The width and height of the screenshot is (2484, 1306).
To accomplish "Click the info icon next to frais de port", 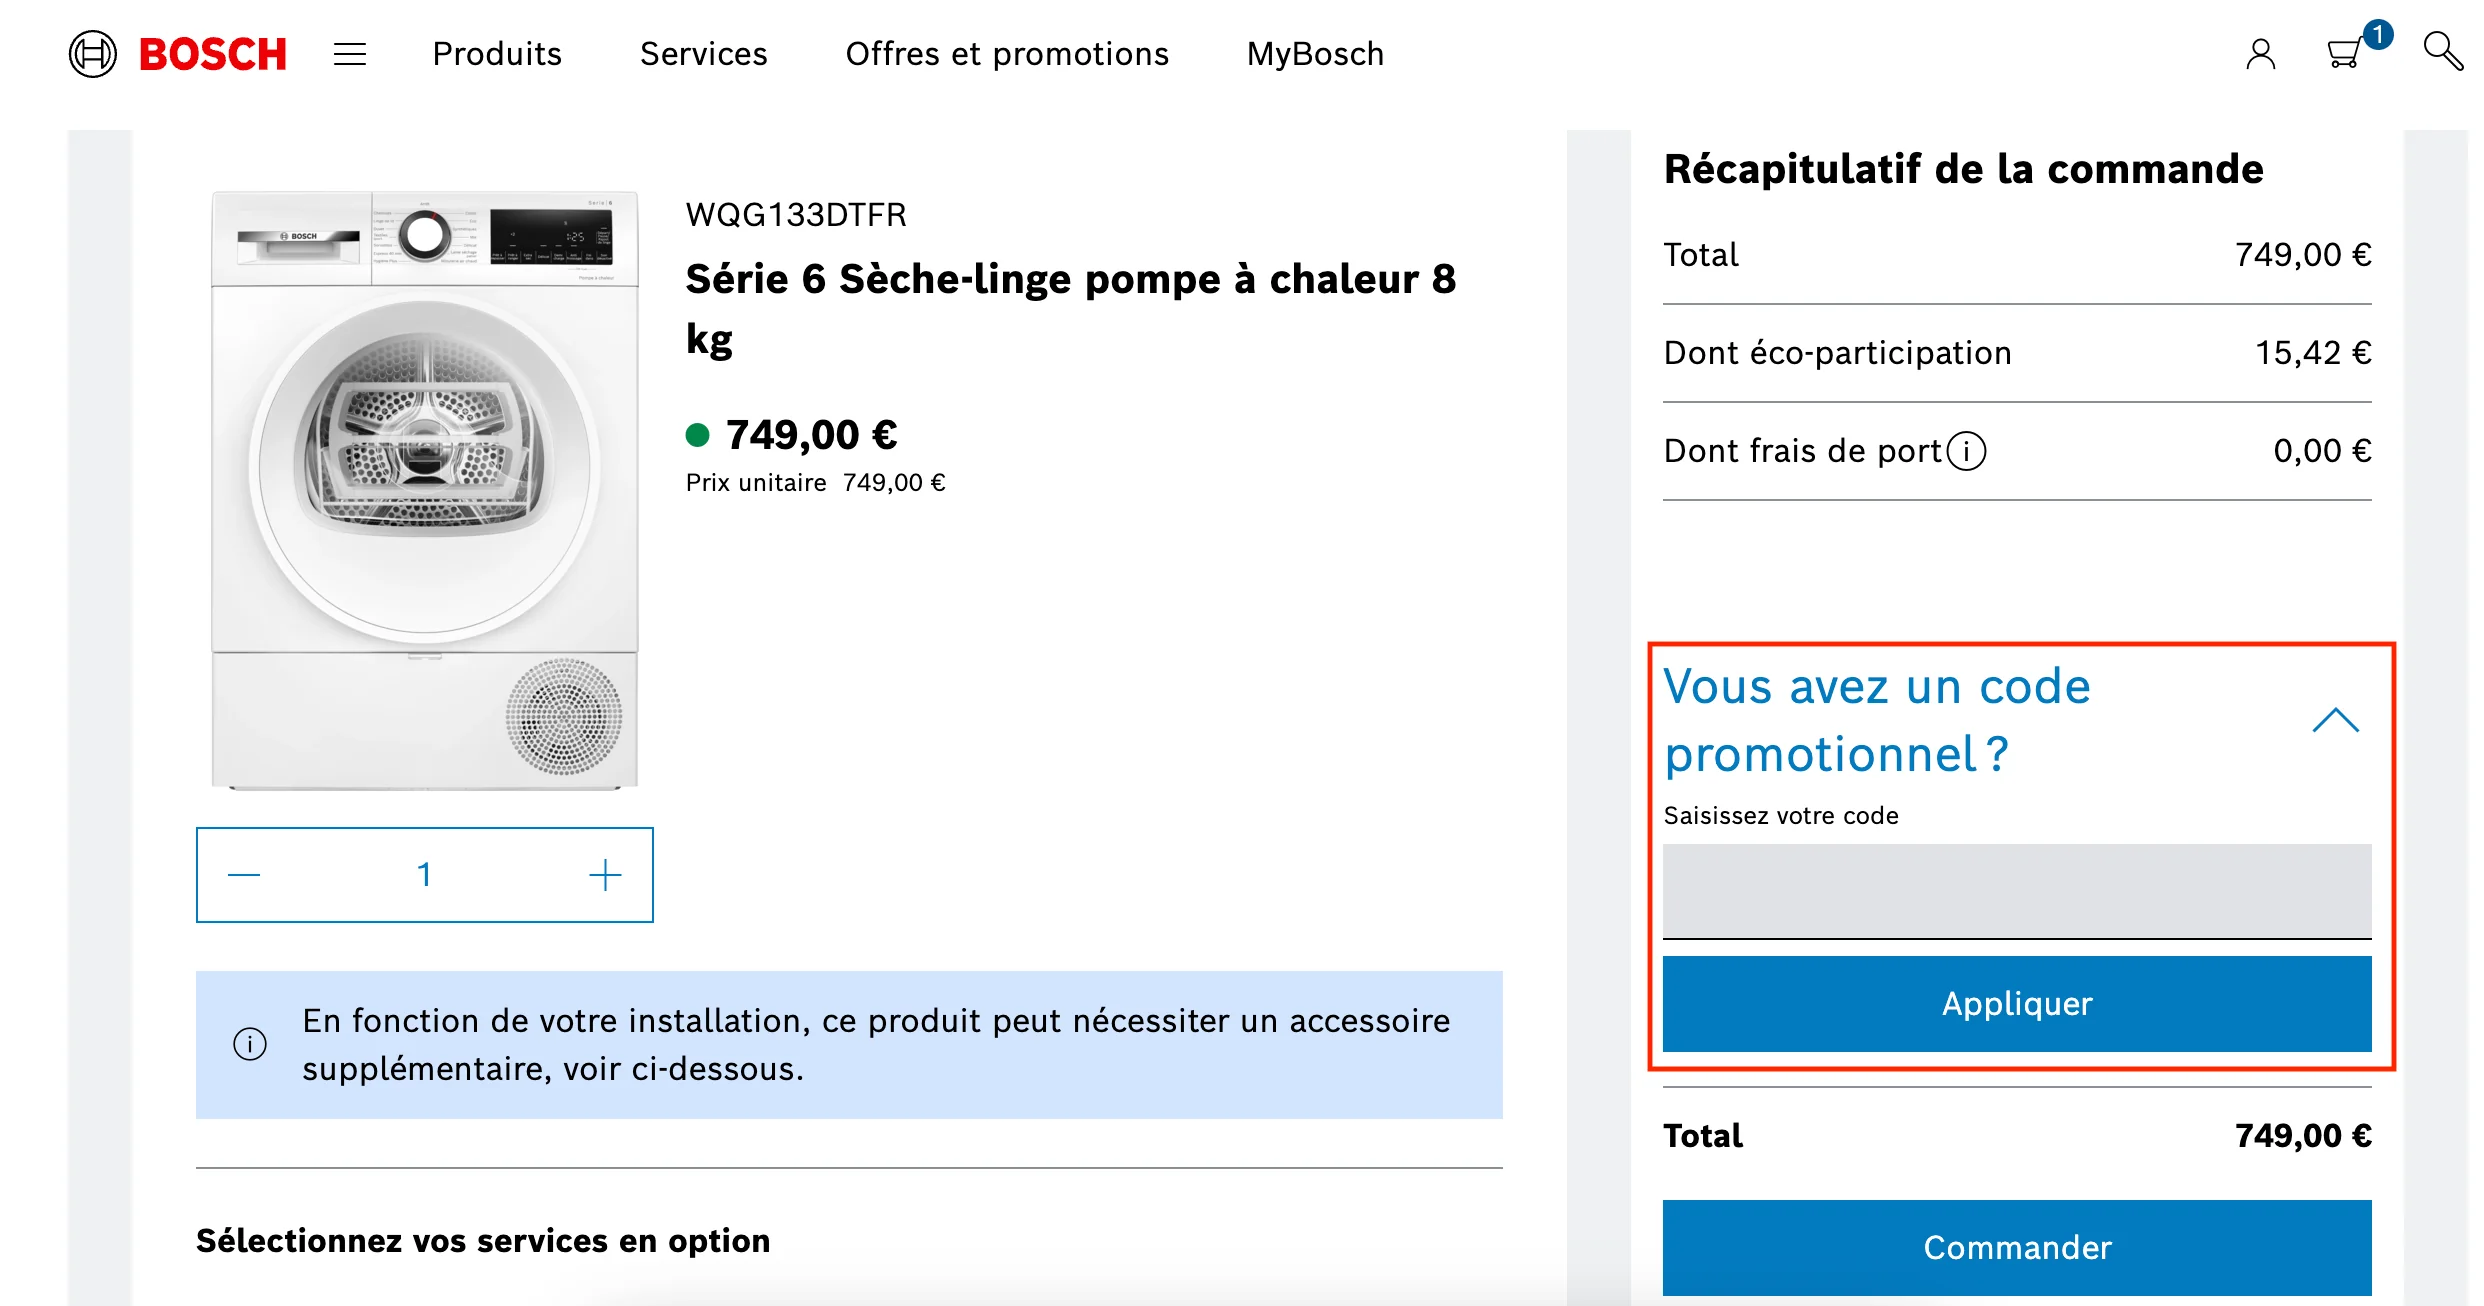I will 1966,451.
